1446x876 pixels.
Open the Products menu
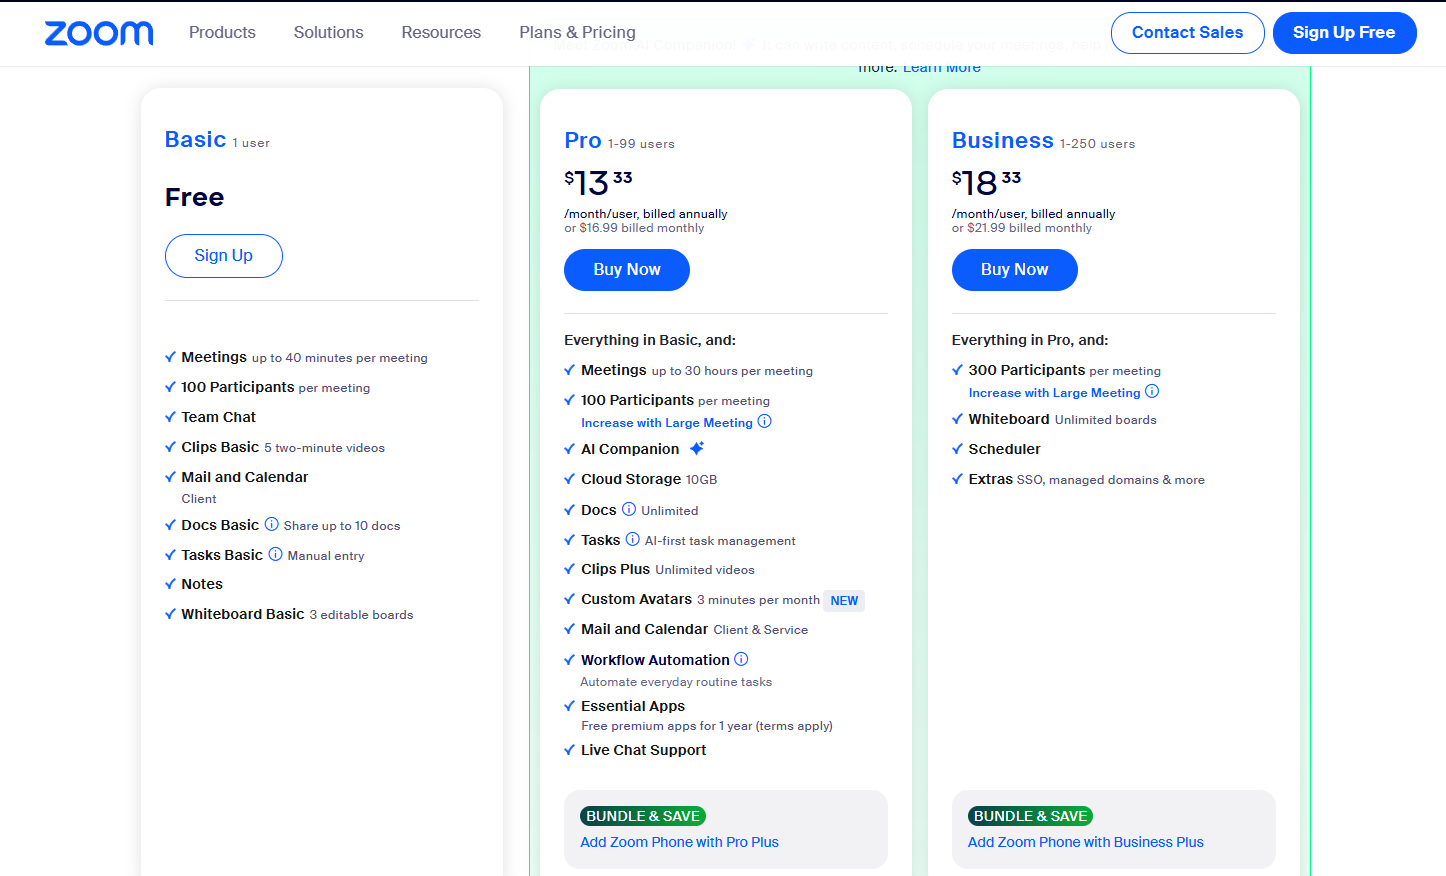pyautogui.click(x=222, y=33)
